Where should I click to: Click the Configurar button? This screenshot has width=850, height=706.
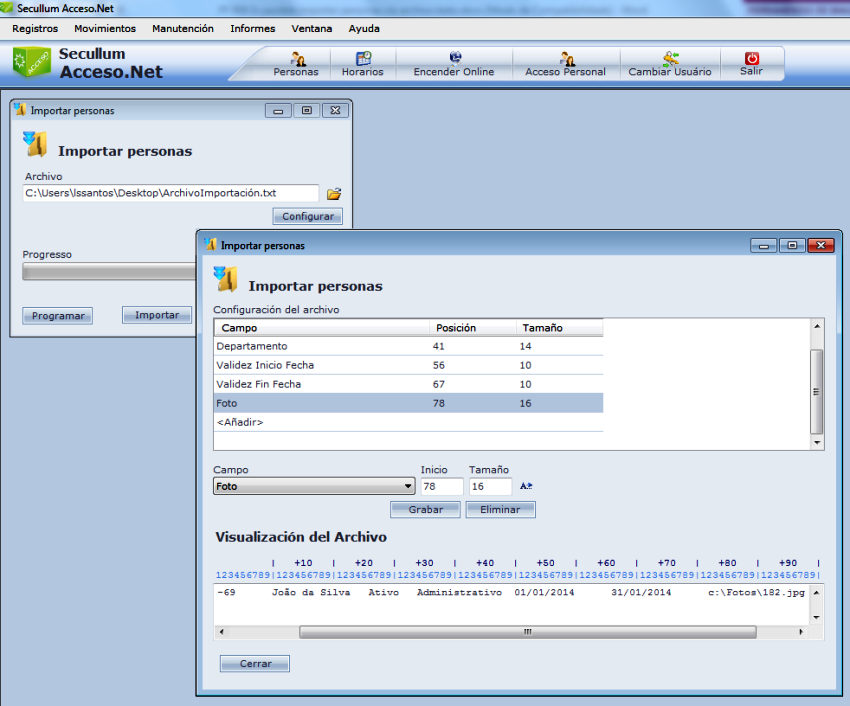[x=307, y=217]
